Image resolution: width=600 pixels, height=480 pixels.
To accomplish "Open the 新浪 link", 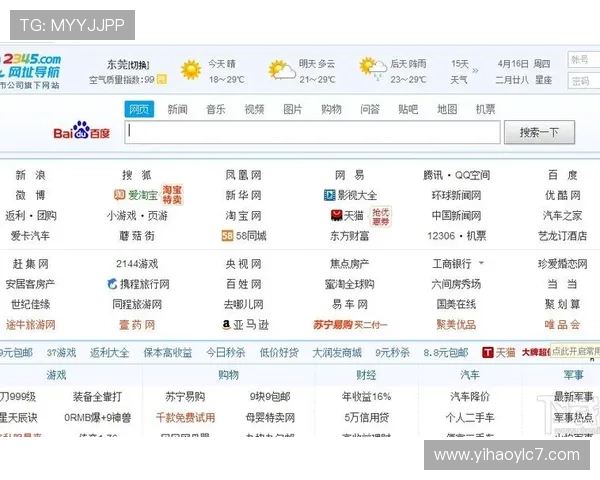I will pos(31,175).
